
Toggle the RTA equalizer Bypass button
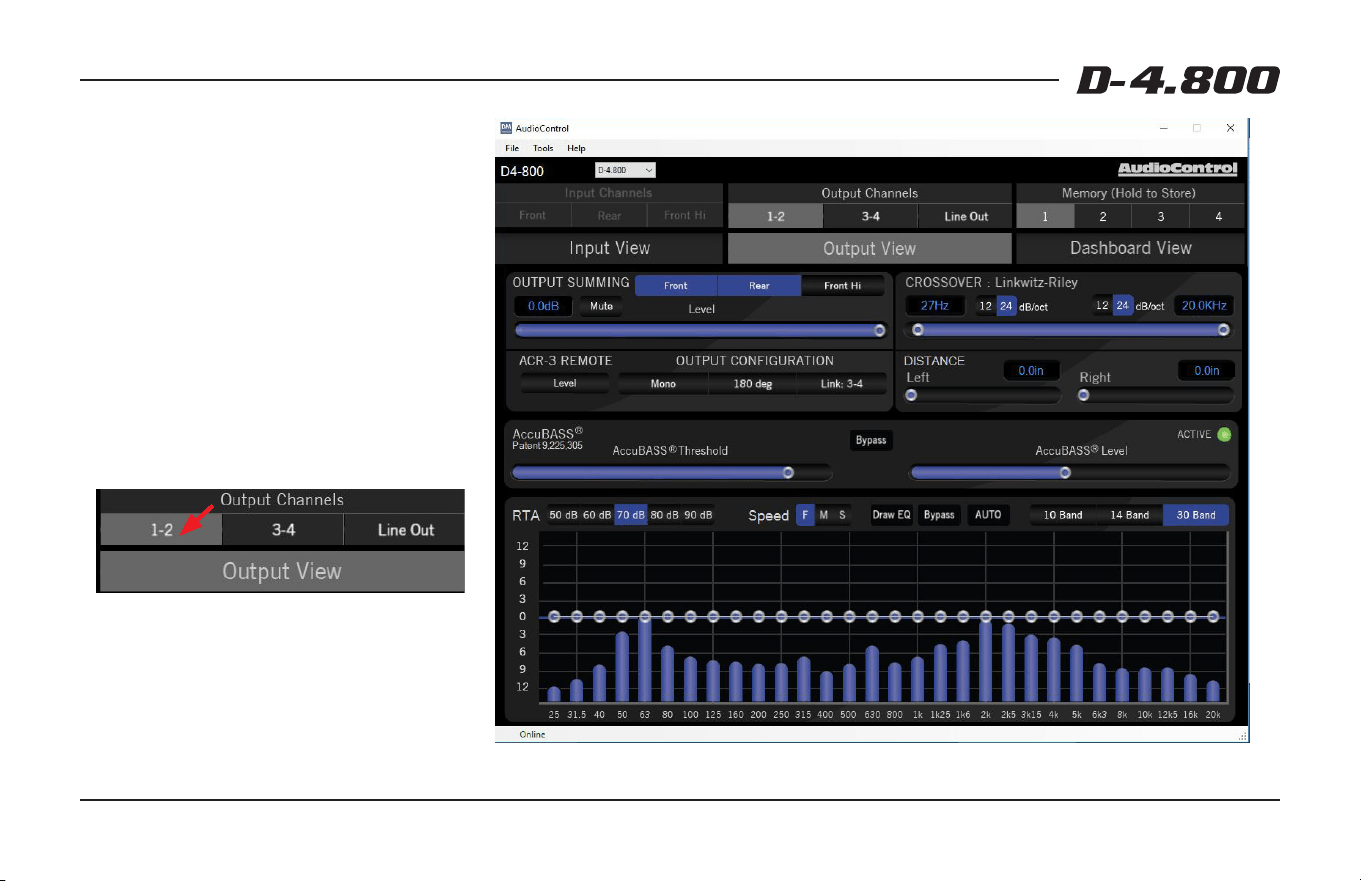point(939,515)
